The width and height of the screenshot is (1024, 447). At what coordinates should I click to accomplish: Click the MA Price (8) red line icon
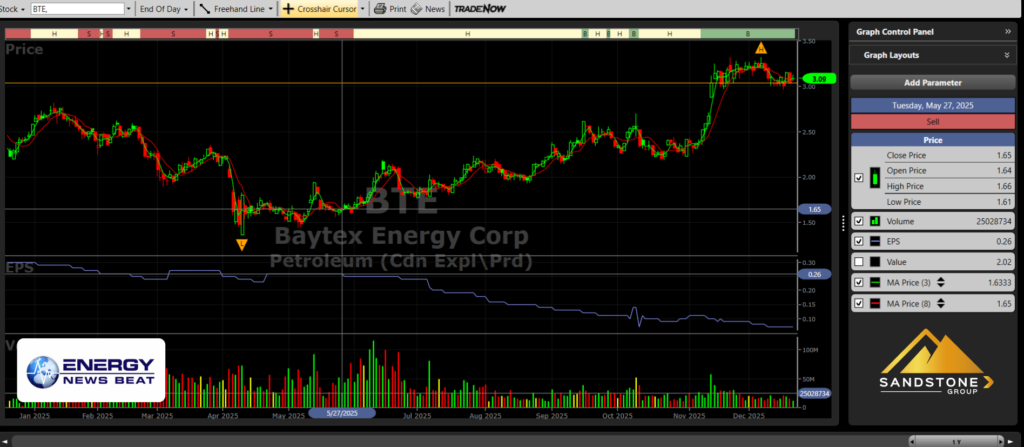(x=875, y=303)
